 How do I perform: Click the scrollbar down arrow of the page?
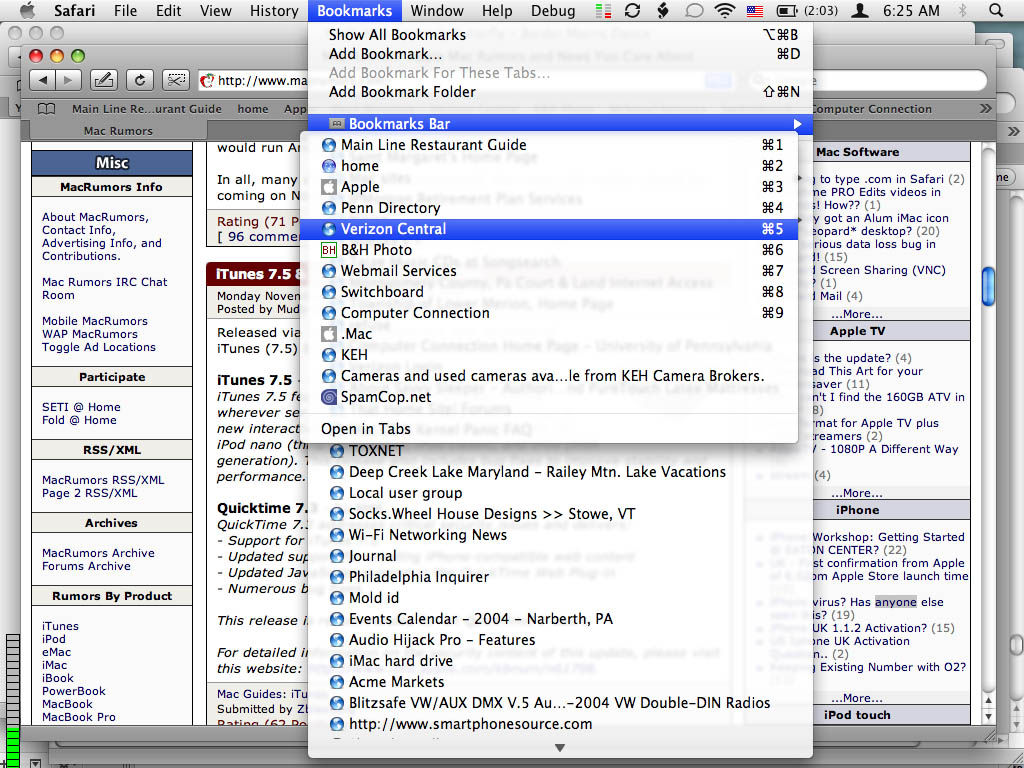coord(988,717)
